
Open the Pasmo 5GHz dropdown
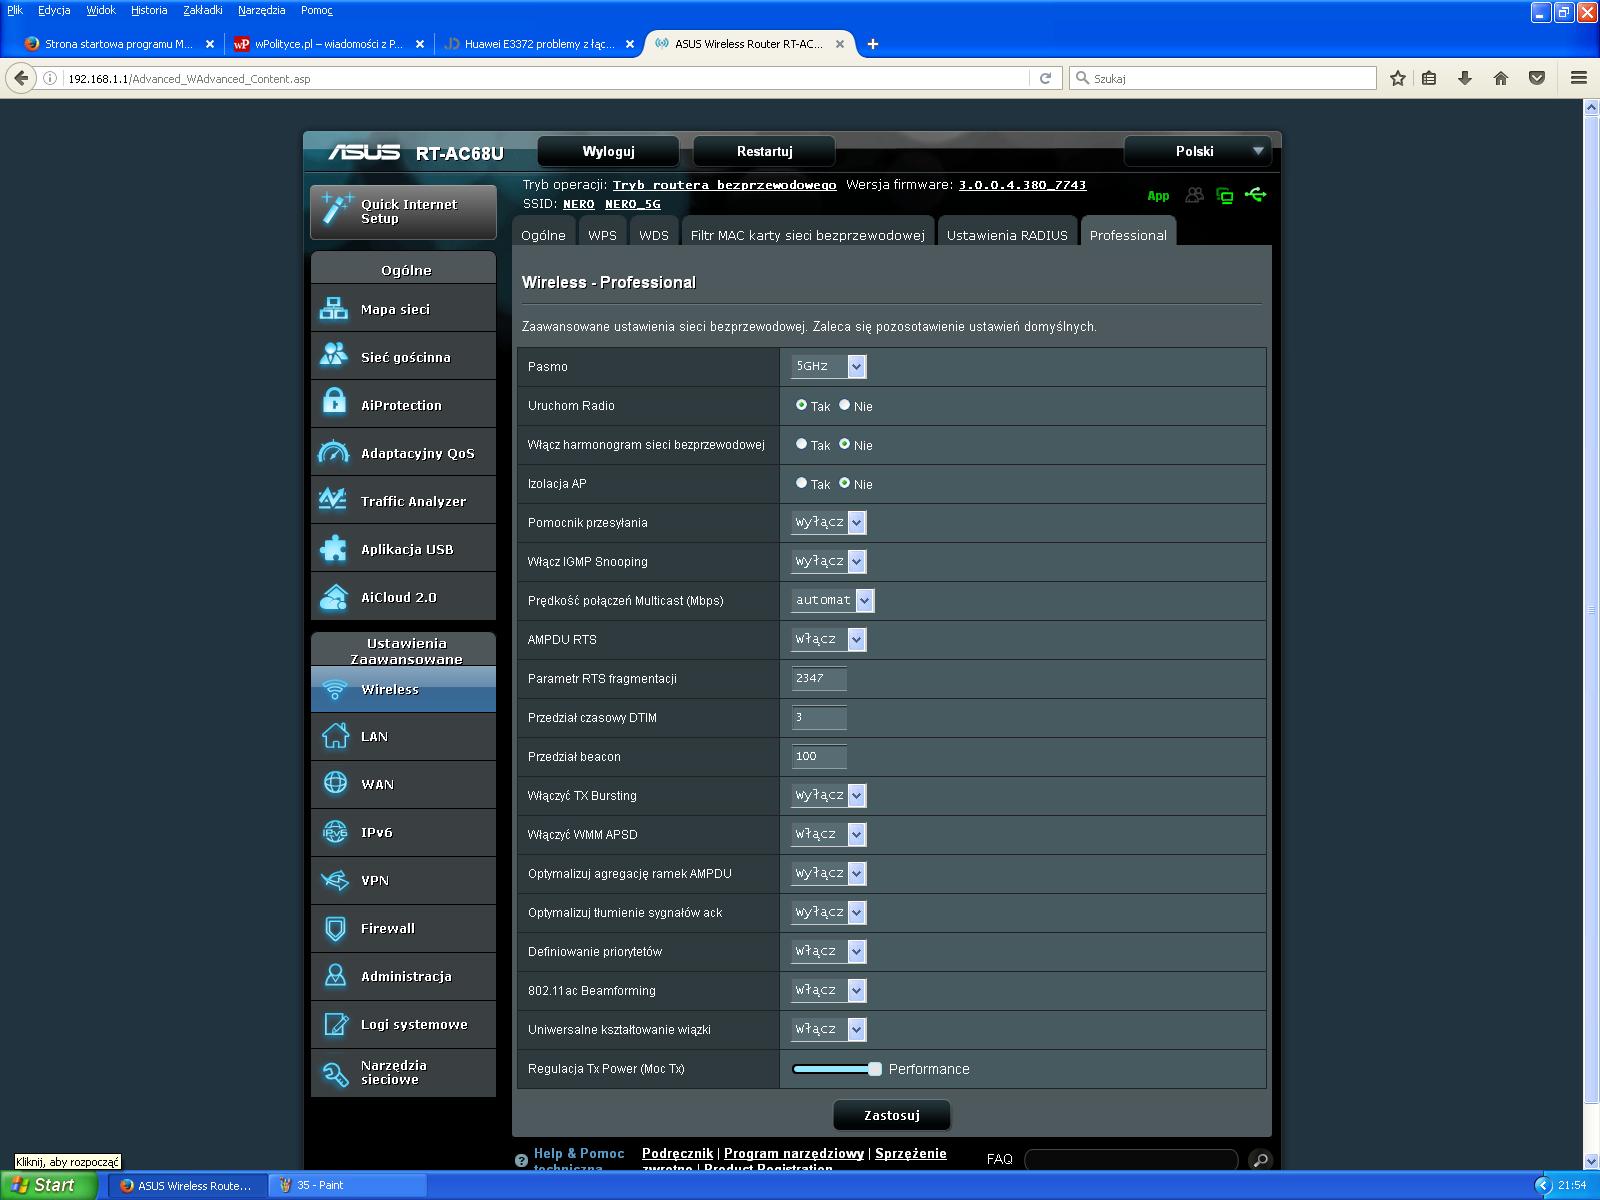(828, 367)
